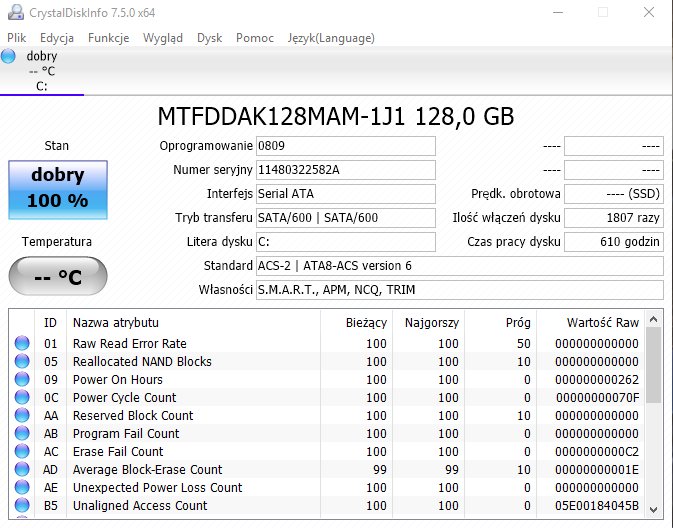
Task: Click the Najgorszy column header
Action: coord(428,322)
